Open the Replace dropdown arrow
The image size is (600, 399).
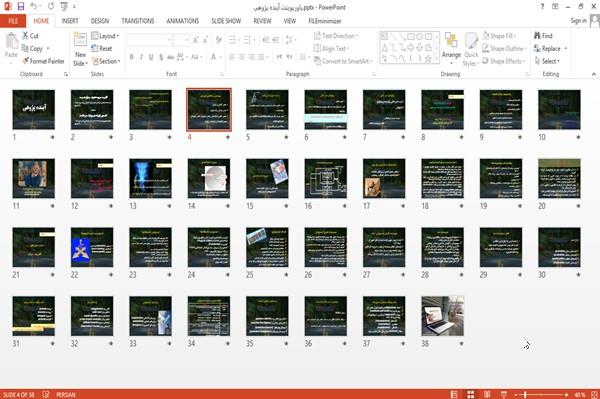[566, 49]
